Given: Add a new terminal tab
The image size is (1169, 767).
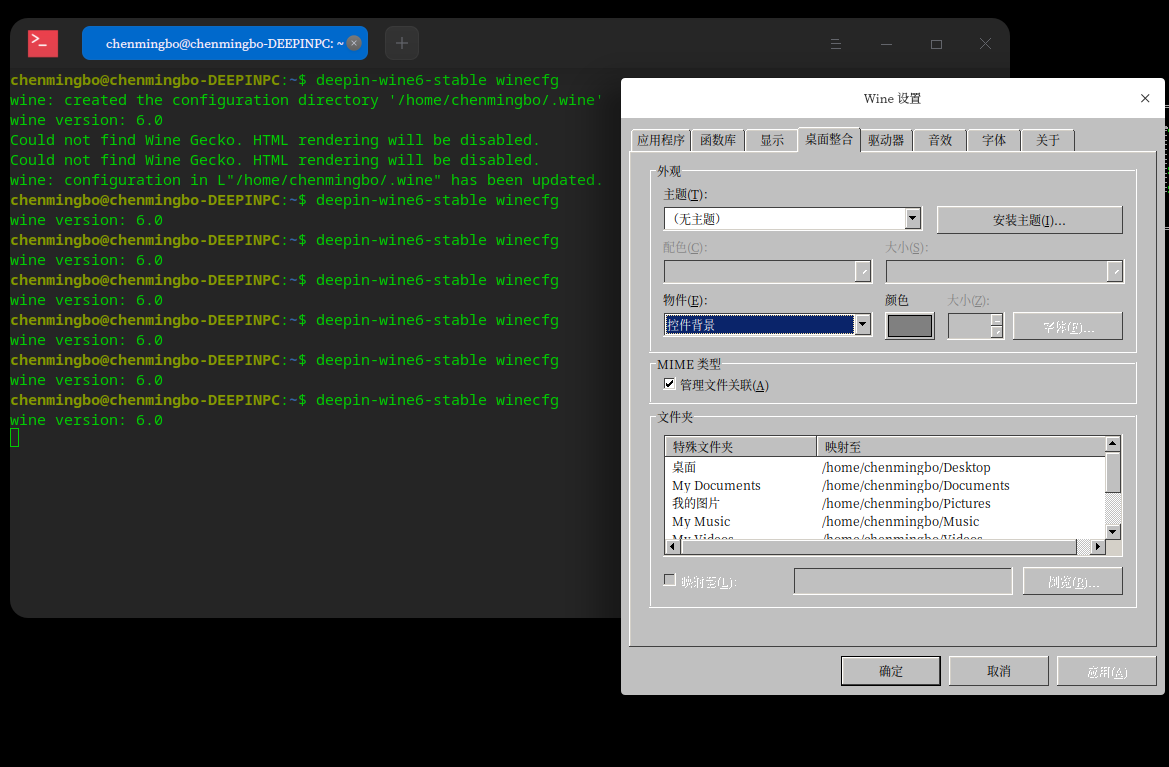Looking at the screenshot, I should tap(402, 43).
